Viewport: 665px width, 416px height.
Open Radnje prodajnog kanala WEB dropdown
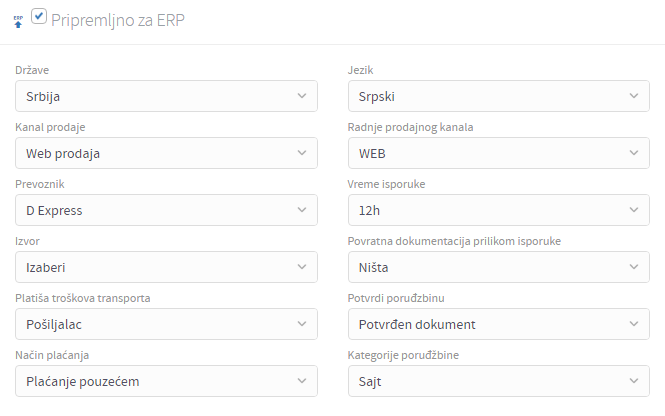[x=499, y=153]
